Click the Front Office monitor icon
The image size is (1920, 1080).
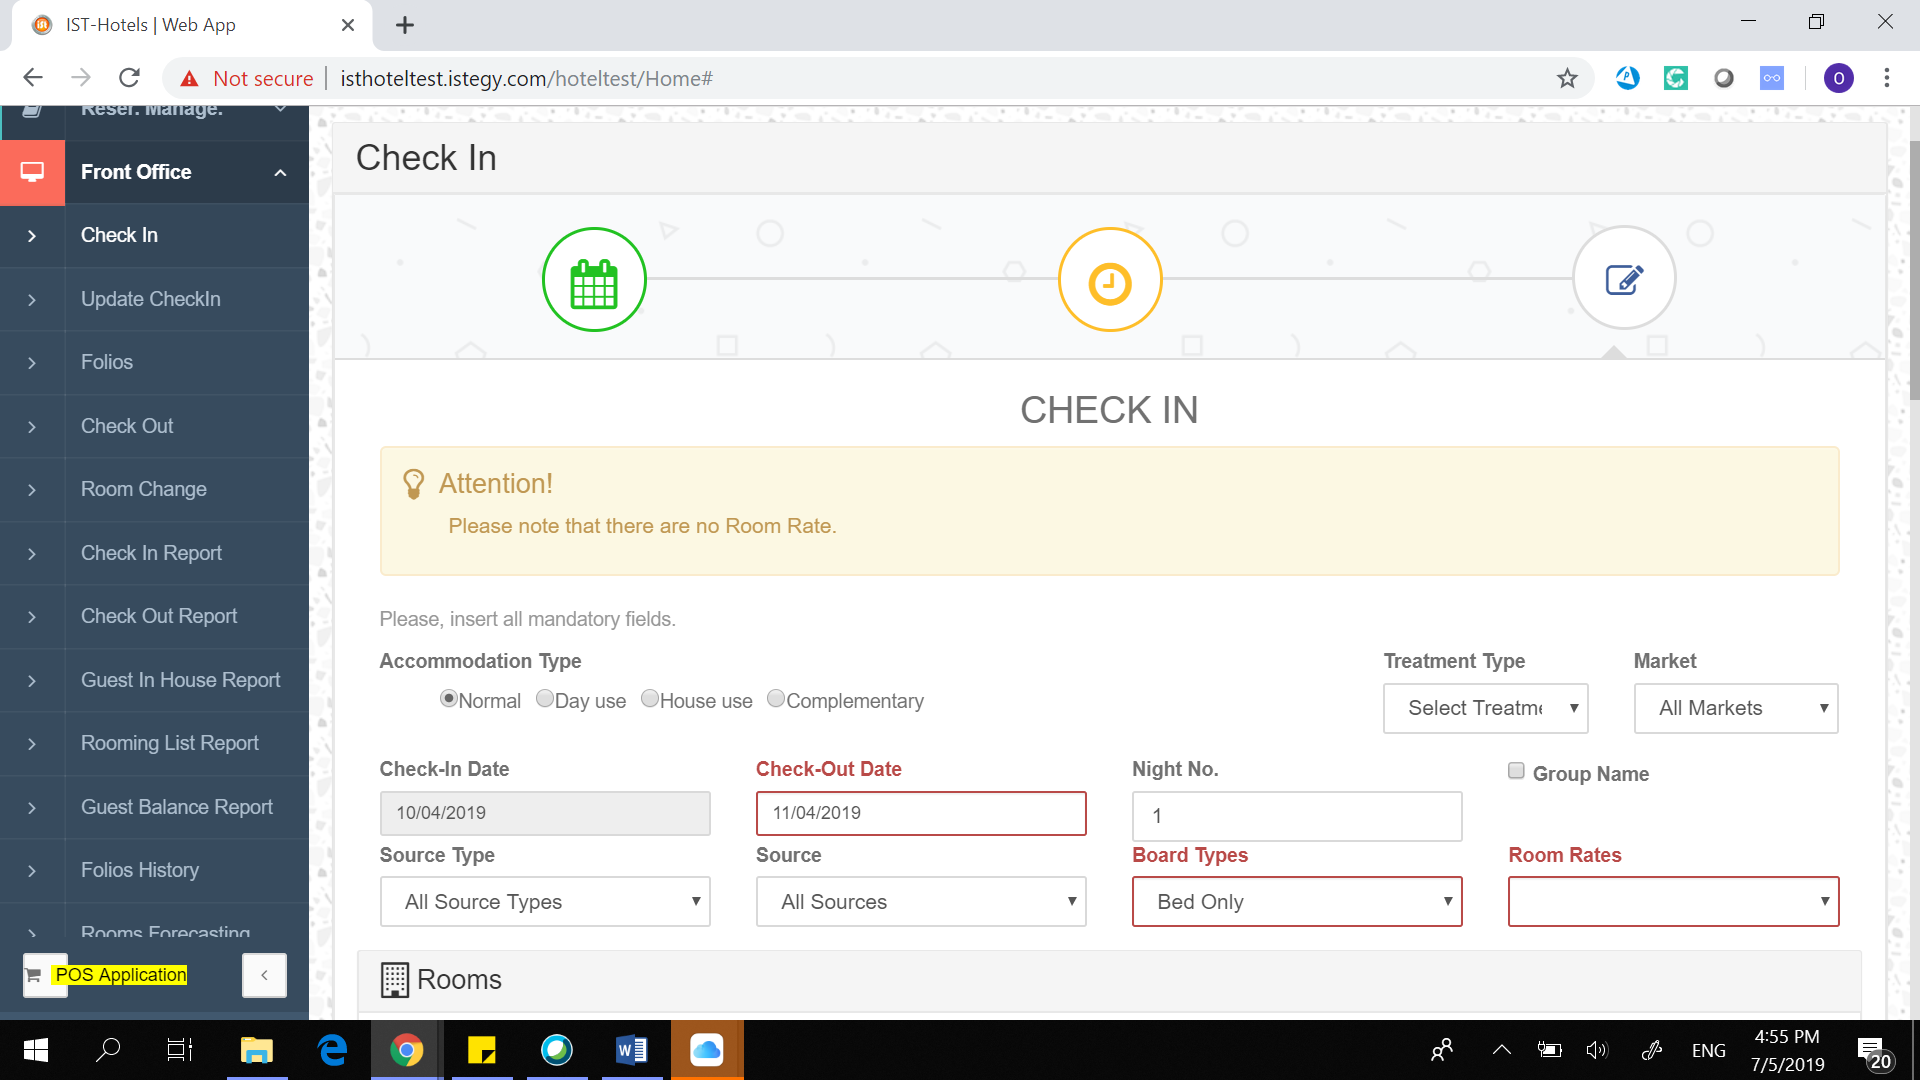click(x=32, y=172)
